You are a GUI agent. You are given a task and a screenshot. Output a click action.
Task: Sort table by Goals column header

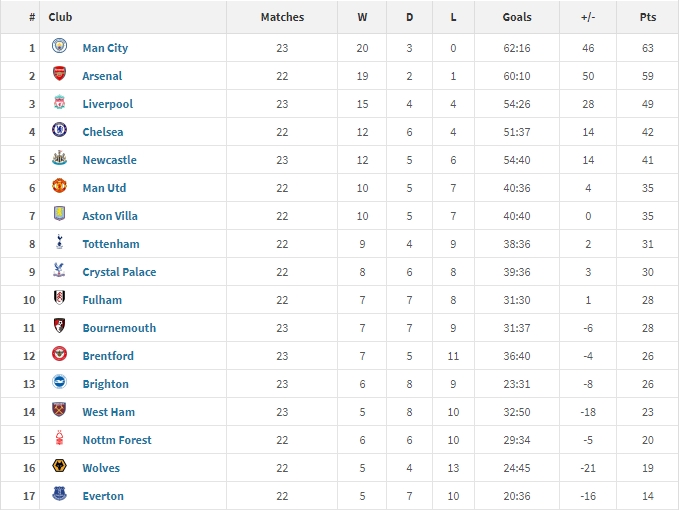[x=517, y=17]
